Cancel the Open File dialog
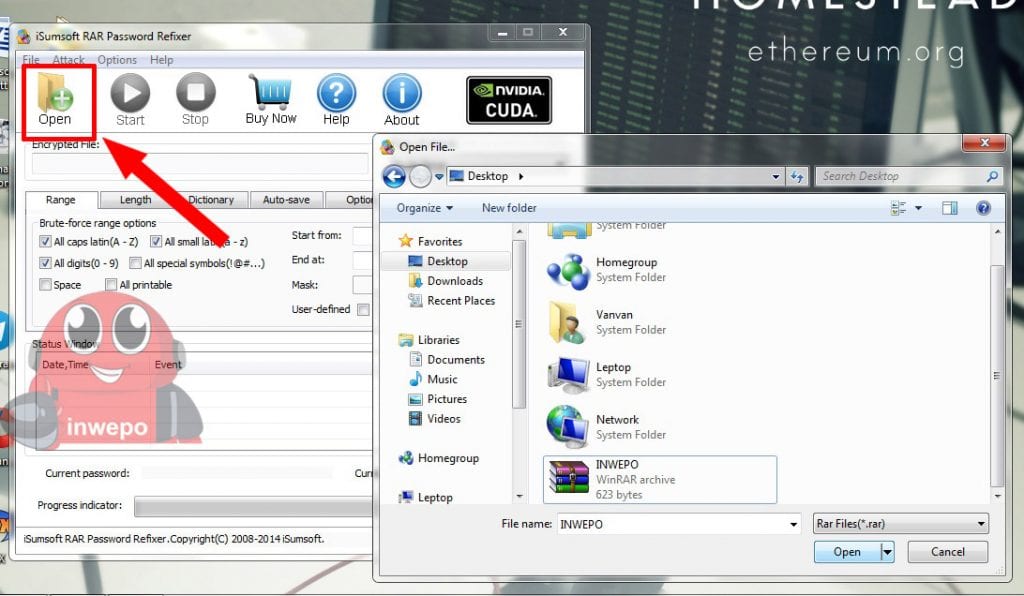Viewport: 1024px width, 596px height. tap(948, 552)
